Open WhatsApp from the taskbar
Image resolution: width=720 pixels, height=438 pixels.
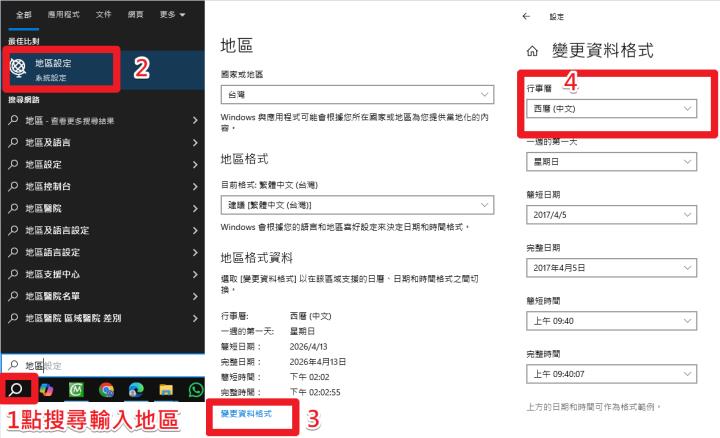(196, 390)
